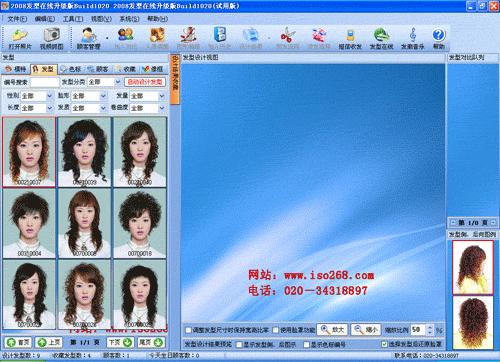Click the Zoom Out (缩小) magnifier button
The width and height of the screenshot is (500, 362).
coord(366,330)
